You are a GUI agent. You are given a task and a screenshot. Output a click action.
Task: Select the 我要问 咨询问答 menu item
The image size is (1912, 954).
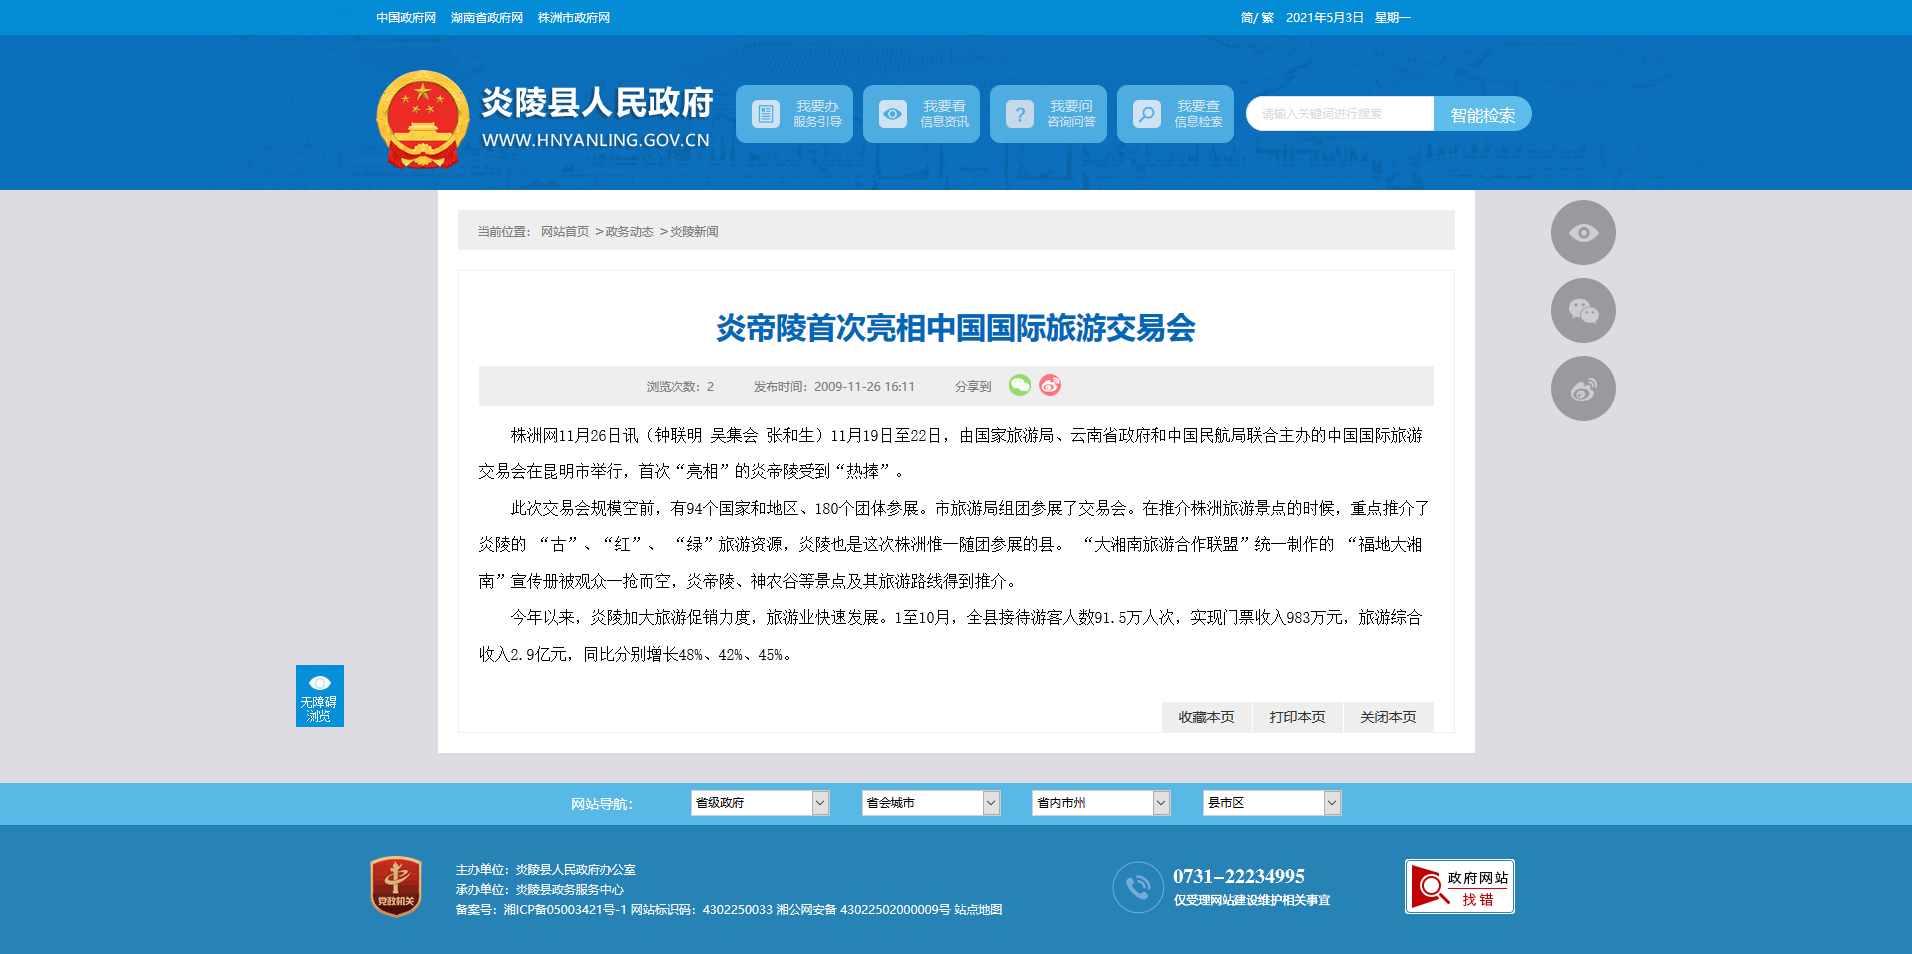[1048, 114]
